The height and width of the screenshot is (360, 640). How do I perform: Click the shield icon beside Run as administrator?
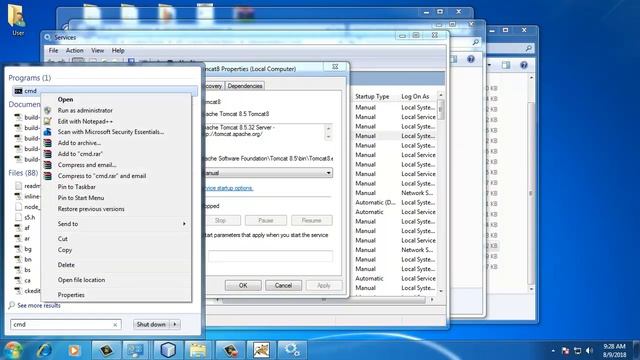point(47,110)
